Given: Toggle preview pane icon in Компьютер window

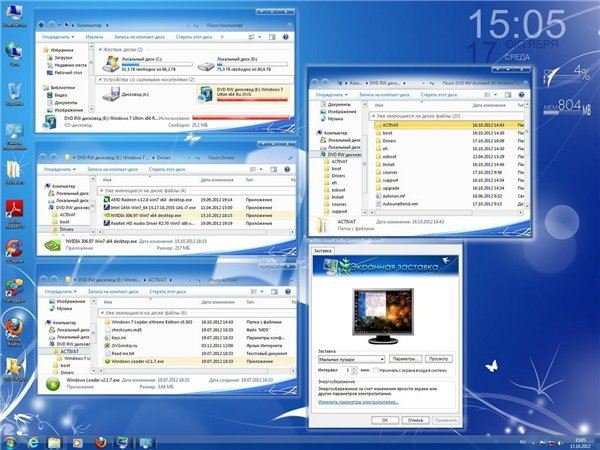Looking at the screenshot, I should click(x=272, y=37).
